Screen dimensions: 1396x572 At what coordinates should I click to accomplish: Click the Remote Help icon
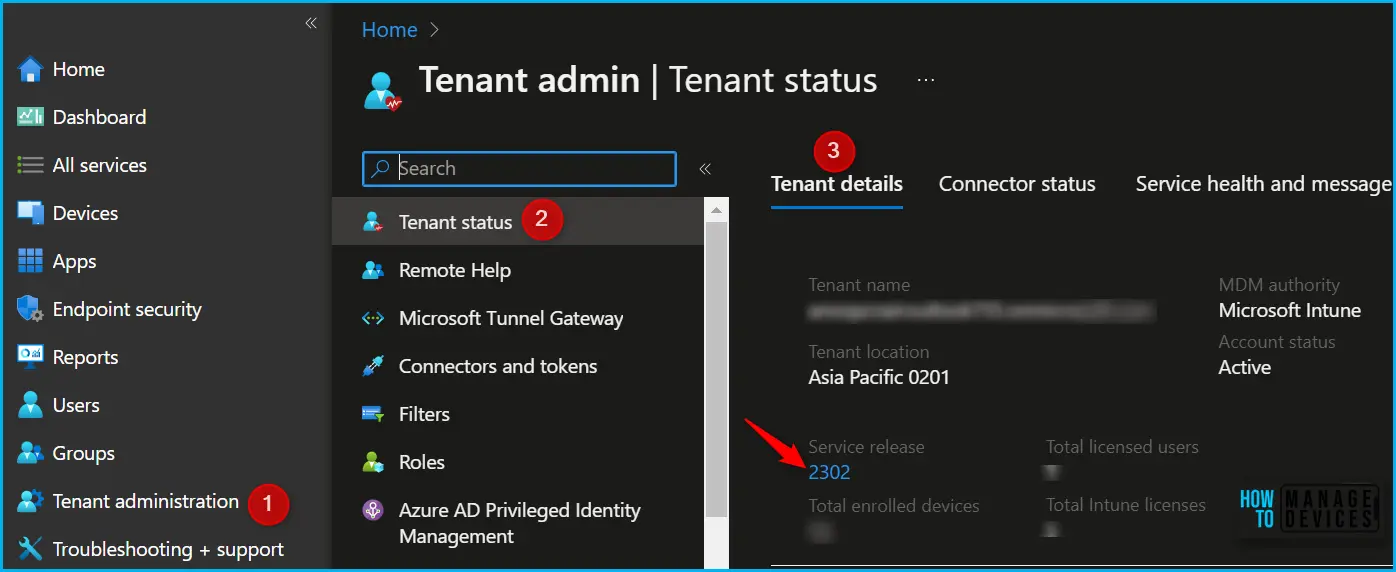click(373, 270)
